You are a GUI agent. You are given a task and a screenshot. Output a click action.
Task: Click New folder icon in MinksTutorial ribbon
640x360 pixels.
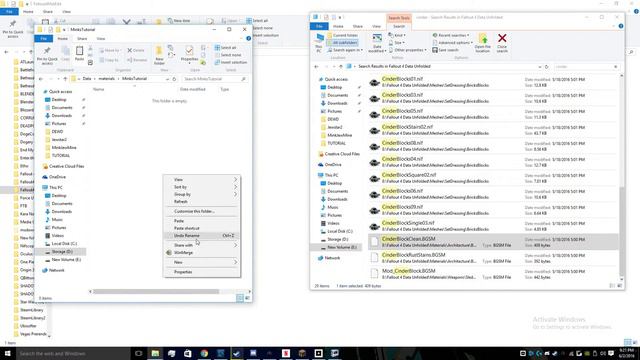(159, 55)
